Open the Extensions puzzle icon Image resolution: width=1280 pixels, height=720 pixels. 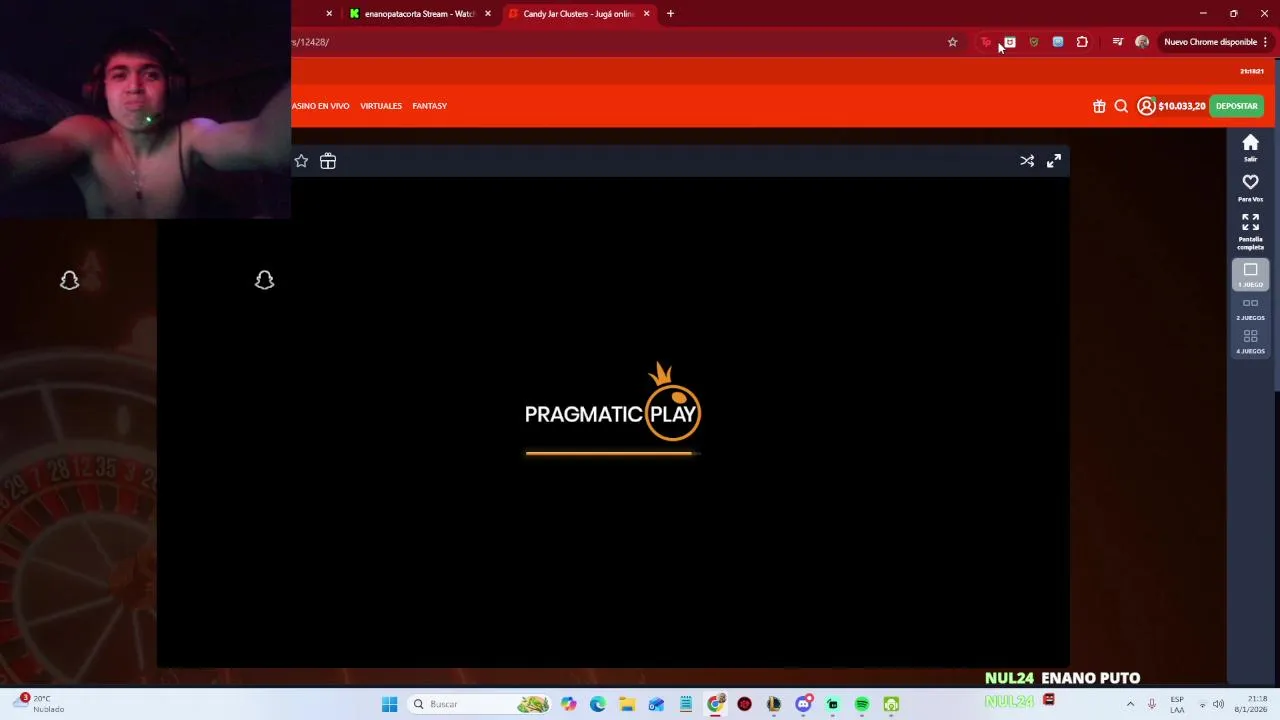(1082, 42)
